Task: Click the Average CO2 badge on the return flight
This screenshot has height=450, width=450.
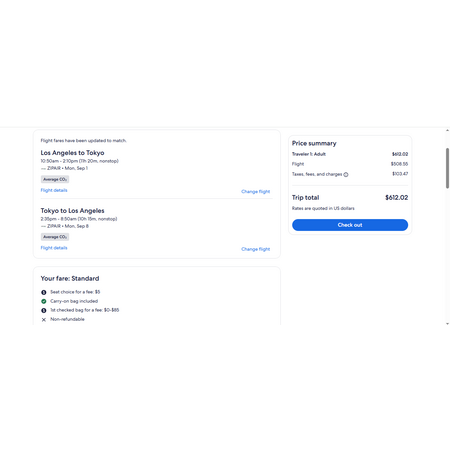Action: 55,237
